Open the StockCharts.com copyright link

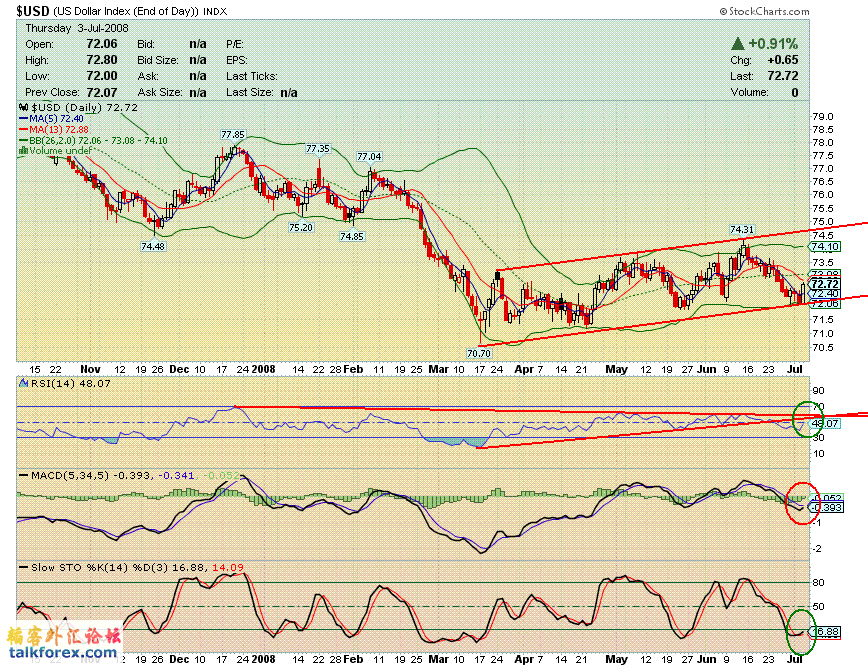click(x=764, y=11)
